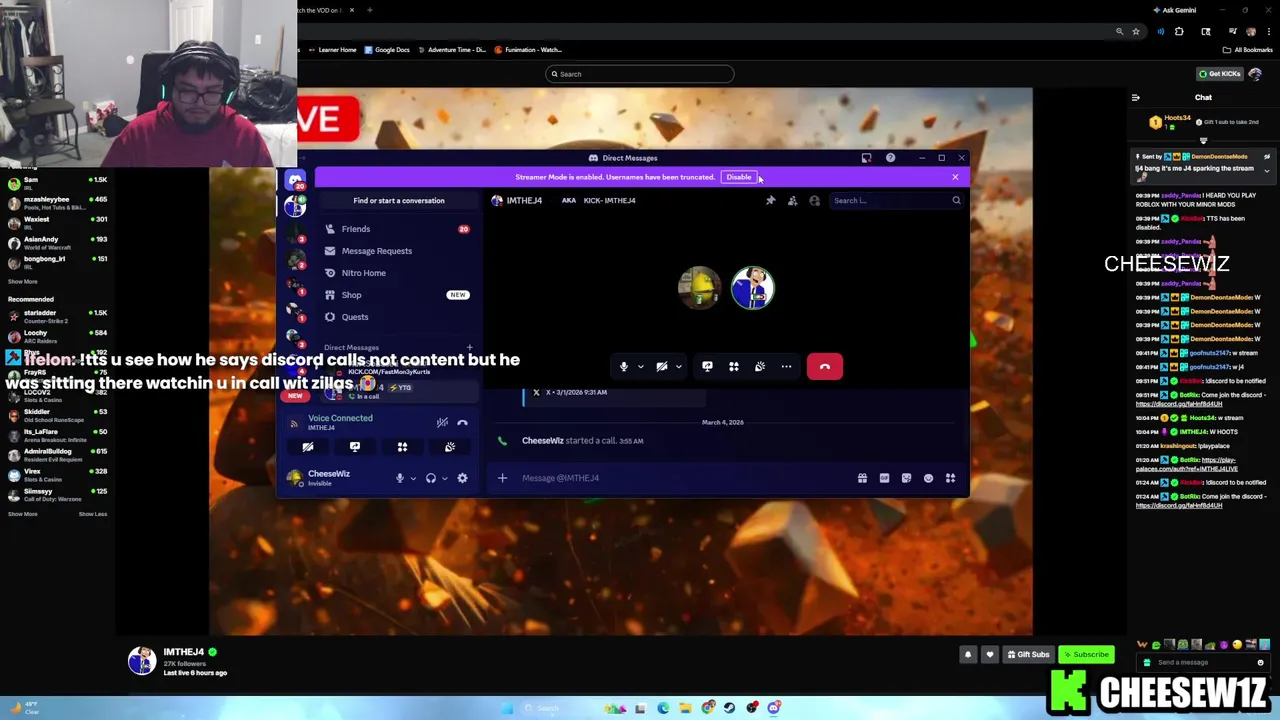This screenshot has height=720, width=1280.
Task: Bookmark the page with the star icon
Action: coord(1136,32)
